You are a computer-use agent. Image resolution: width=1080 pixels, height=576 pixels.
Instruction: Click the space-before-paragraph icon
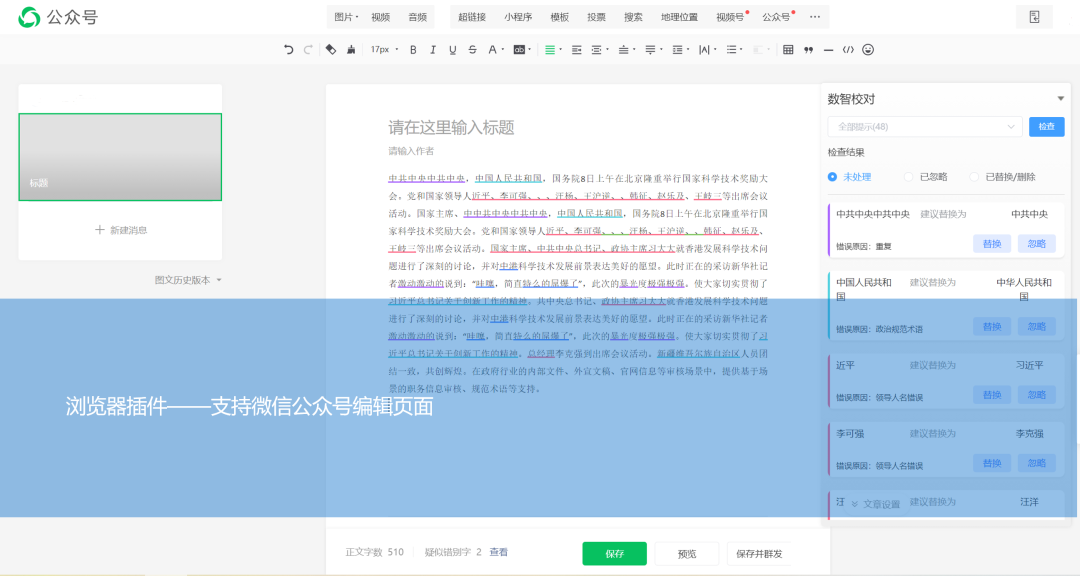pos(623,50)
